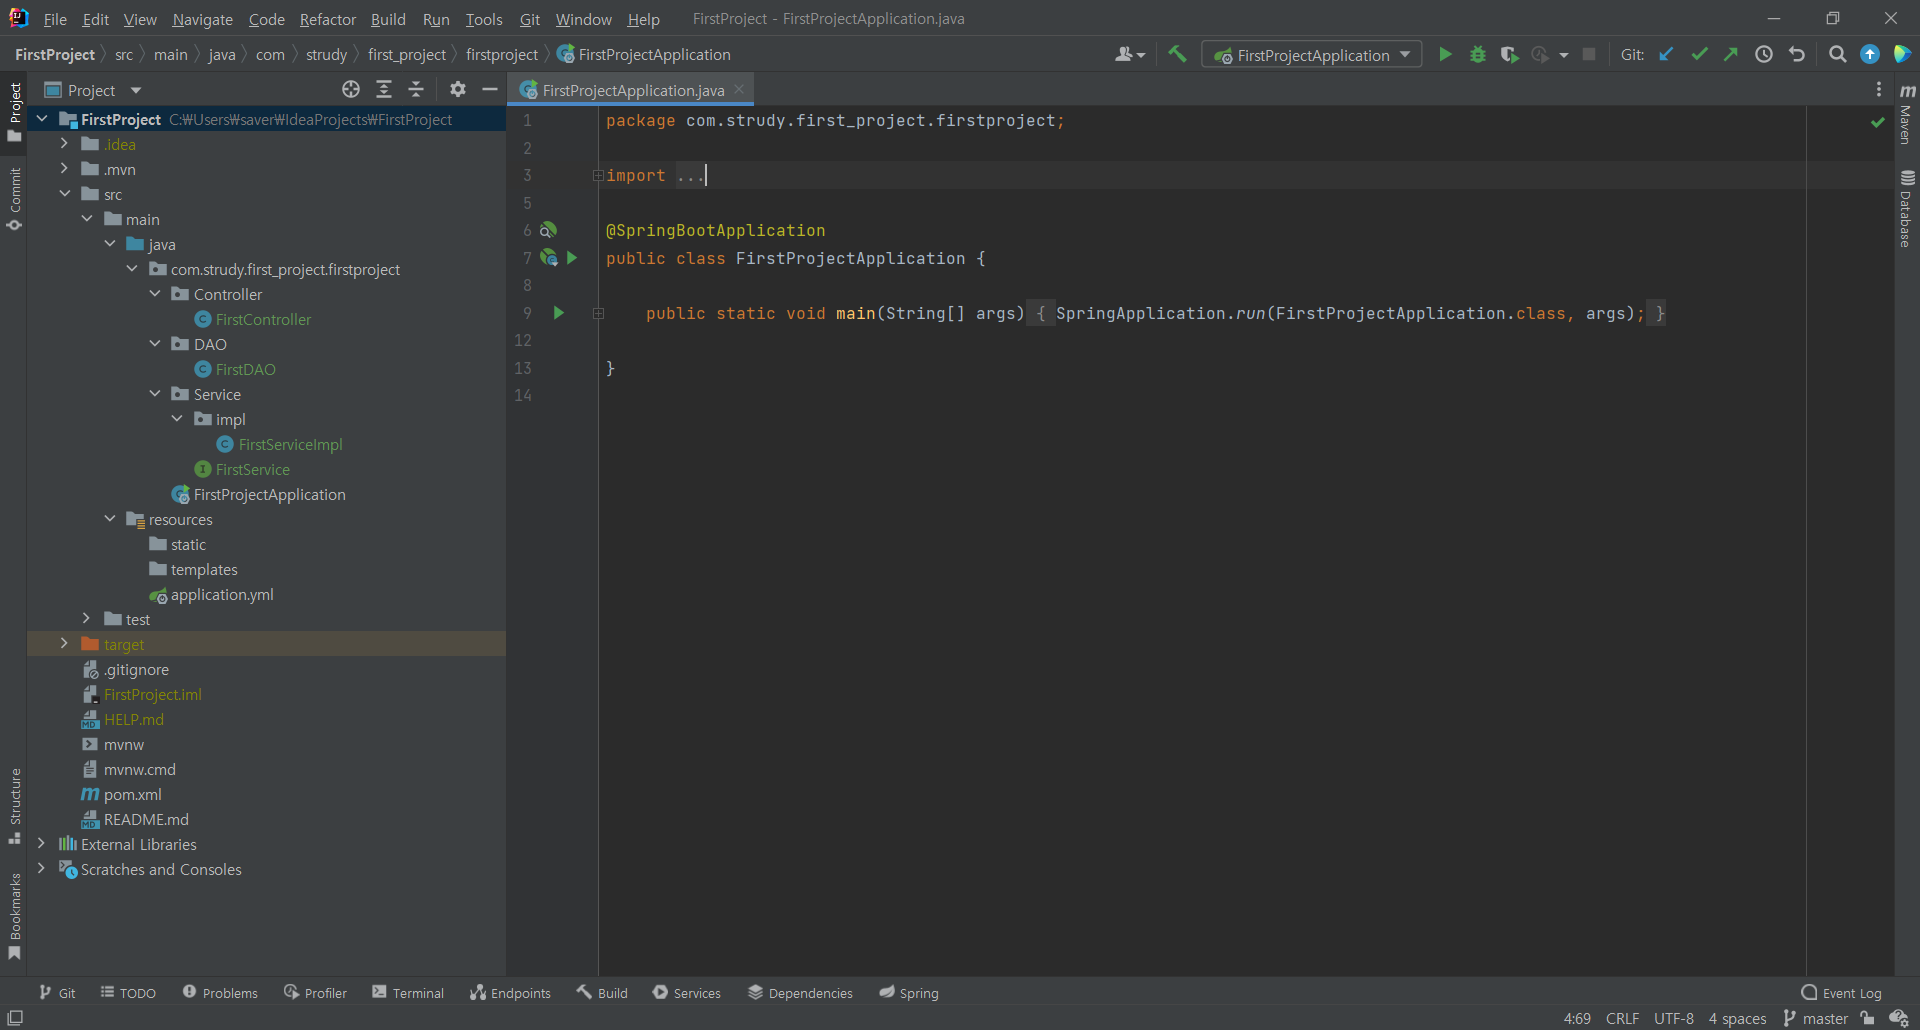Click Select Opened File target icon
This screenshot has width=1920, height=1030.
[351, 90]
